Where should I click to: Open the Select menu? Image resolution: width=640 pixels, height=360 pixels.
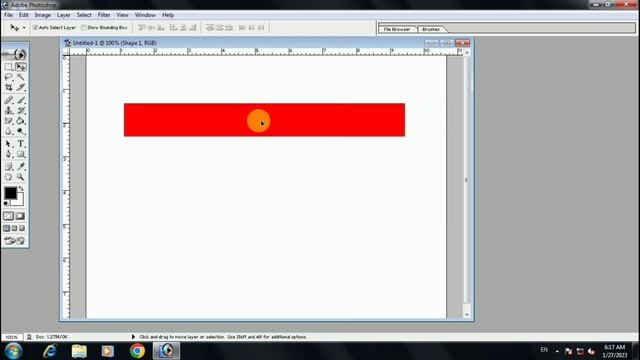(84, 15)
